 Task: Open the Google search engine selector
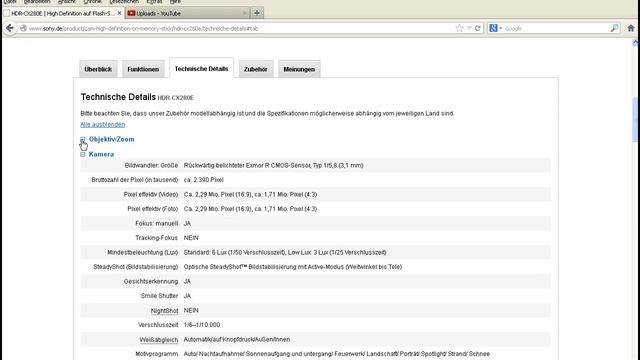coord(495,28)
